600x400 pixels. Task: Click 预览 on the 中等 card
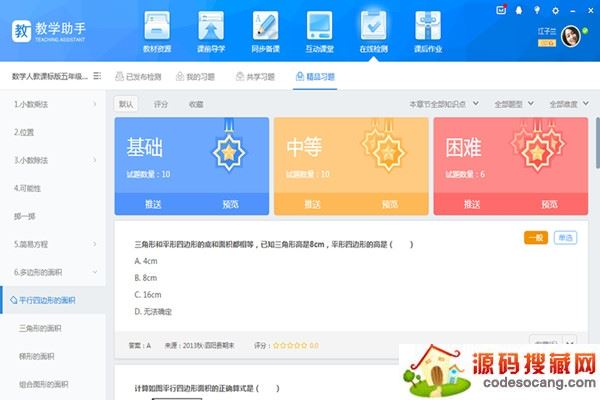tap(390, 204)
